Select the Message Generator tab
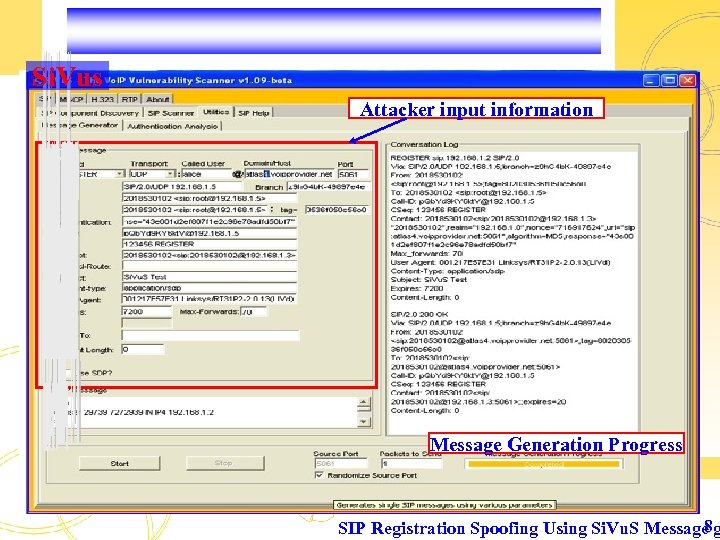Image resolution: width=720 pixels, height=540 pixels. click(80, 125)
